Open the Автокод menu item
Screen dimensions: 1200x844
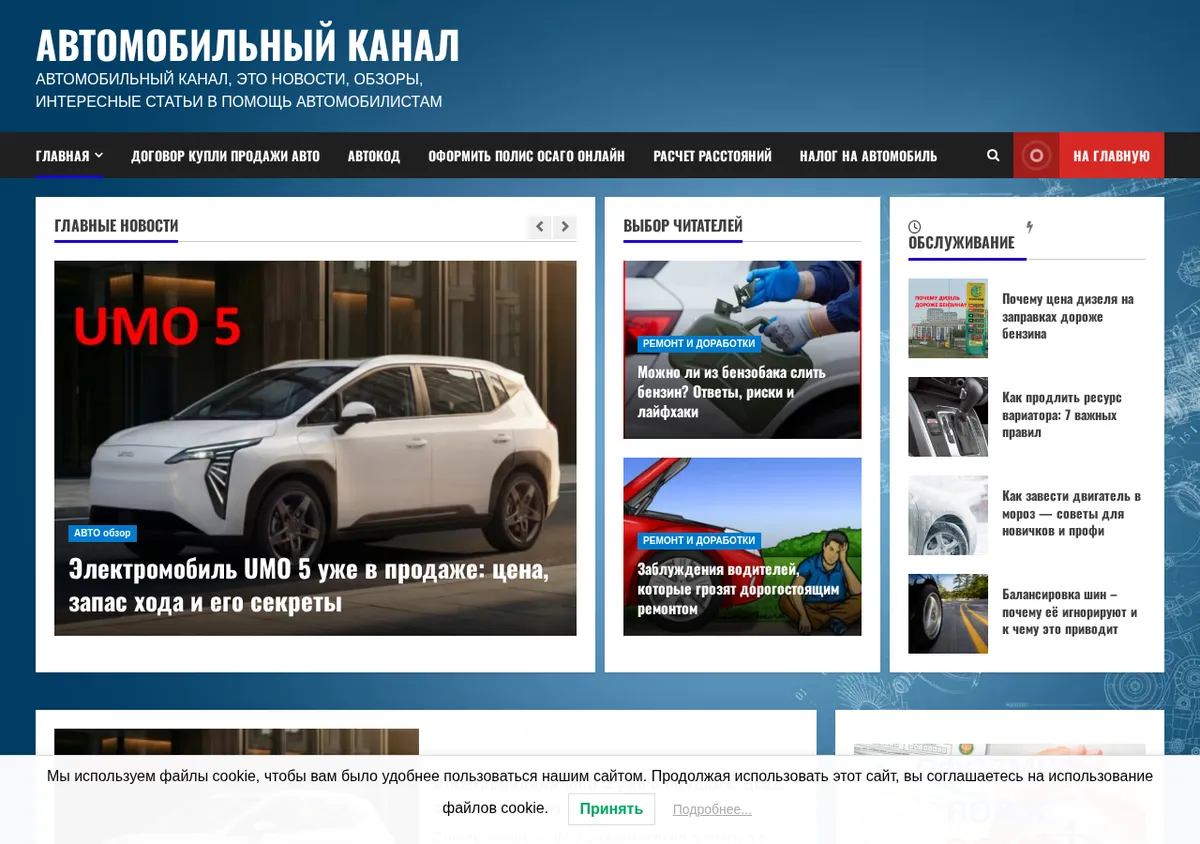[x=374, y=156]
